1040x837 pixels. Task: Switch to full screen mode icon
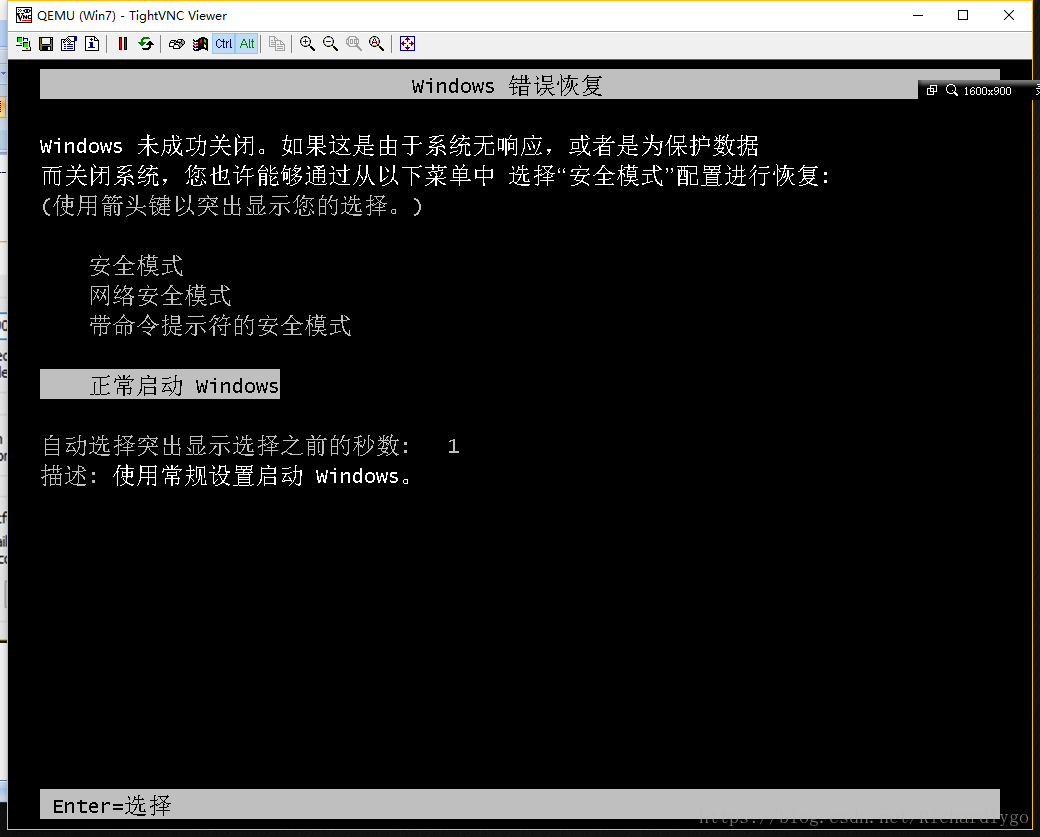click(x=407, y=44)
